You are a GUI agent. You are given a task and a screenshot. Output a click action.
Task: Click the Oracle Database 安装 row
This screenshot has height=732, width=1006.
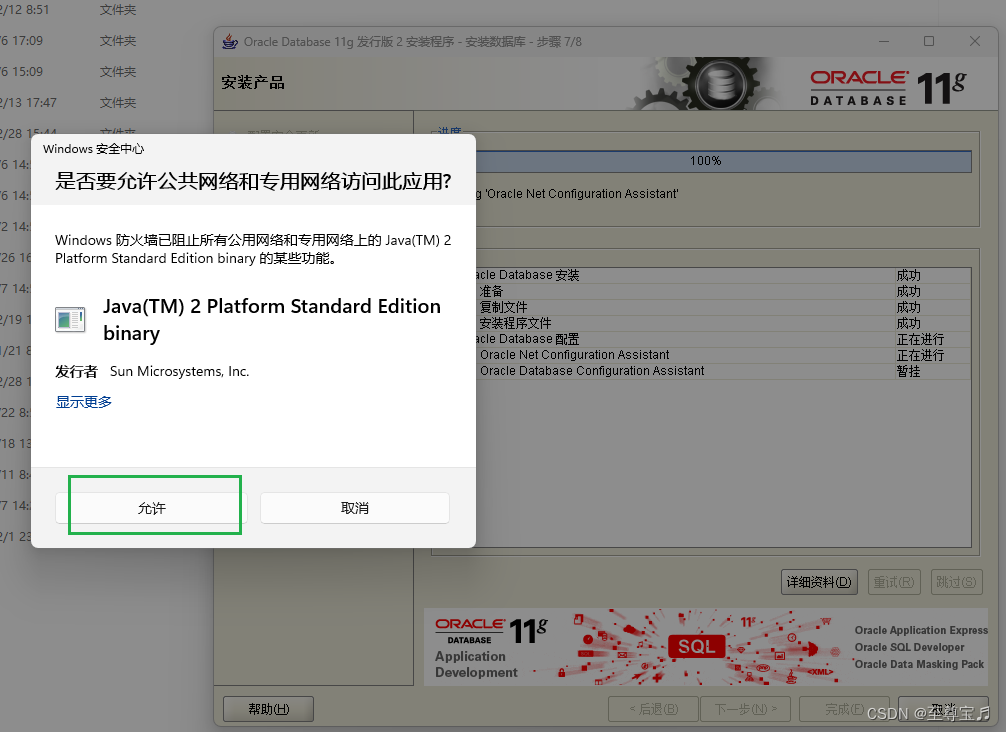coord(722,275)
